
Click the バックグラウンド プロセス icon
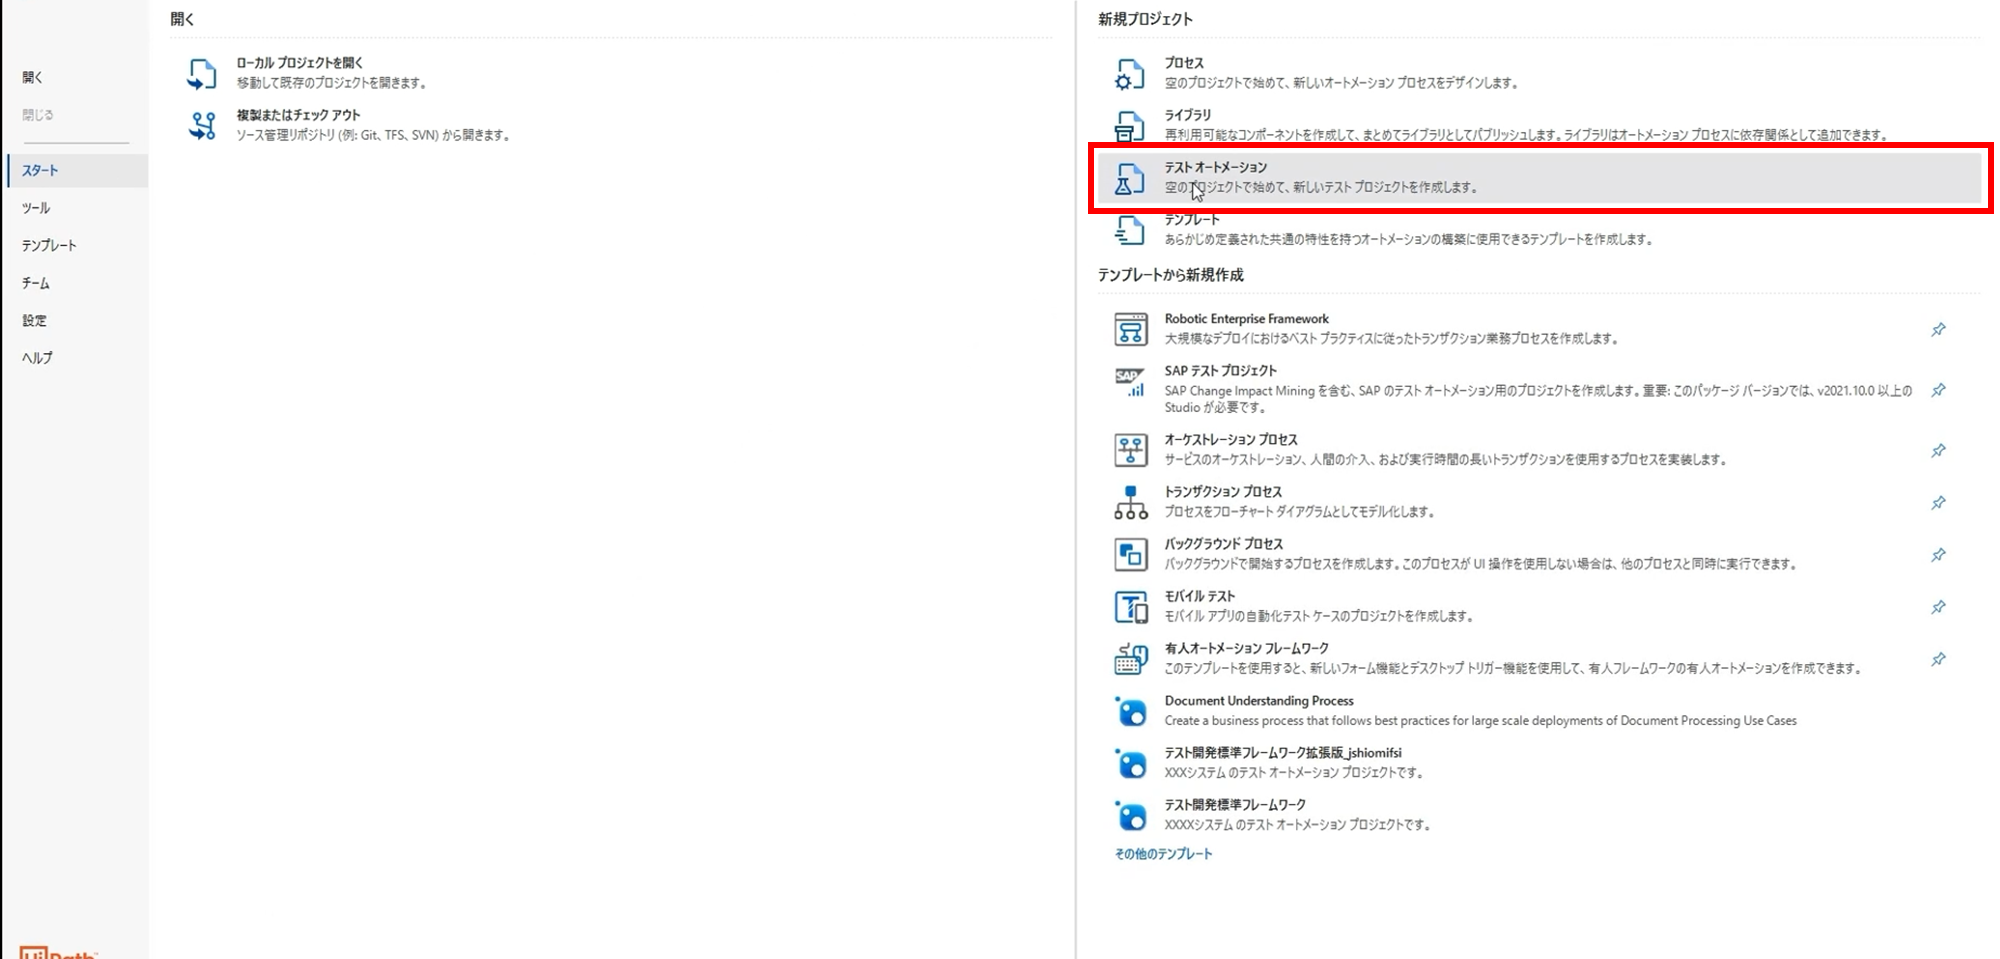[x=1131, y=554]
